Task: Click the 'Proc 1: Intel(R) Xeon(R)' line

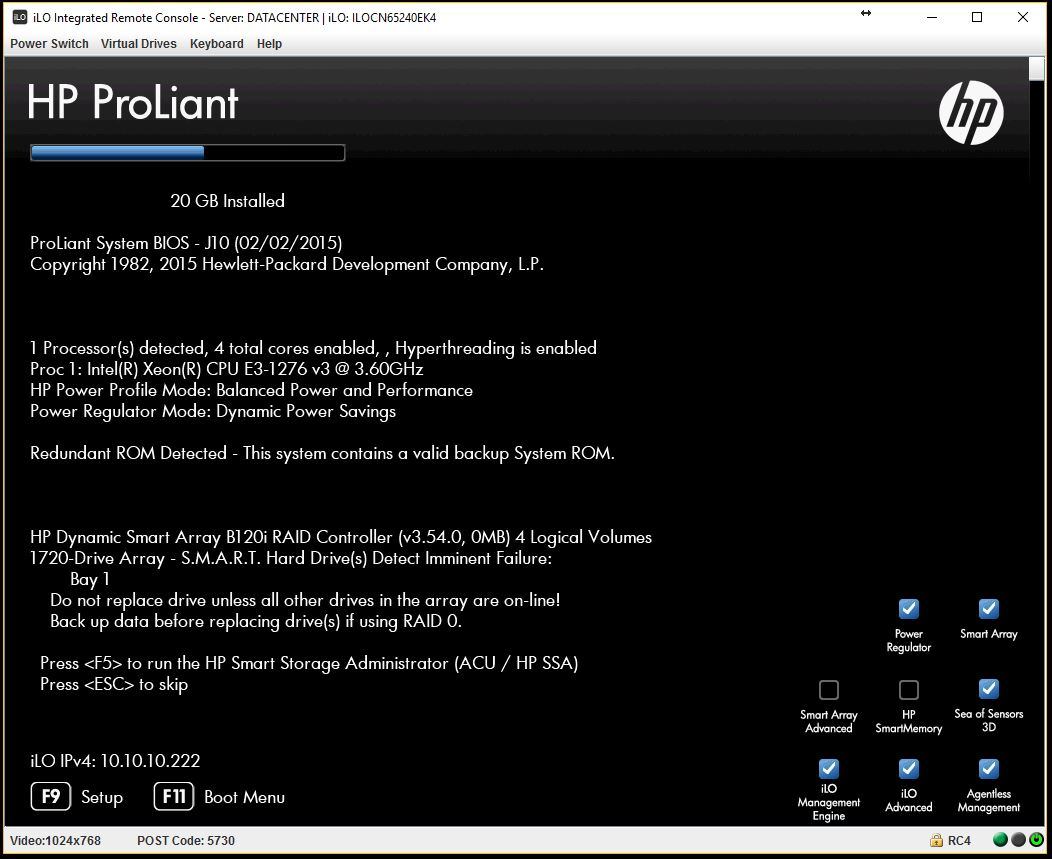Action: coord(227,369)
